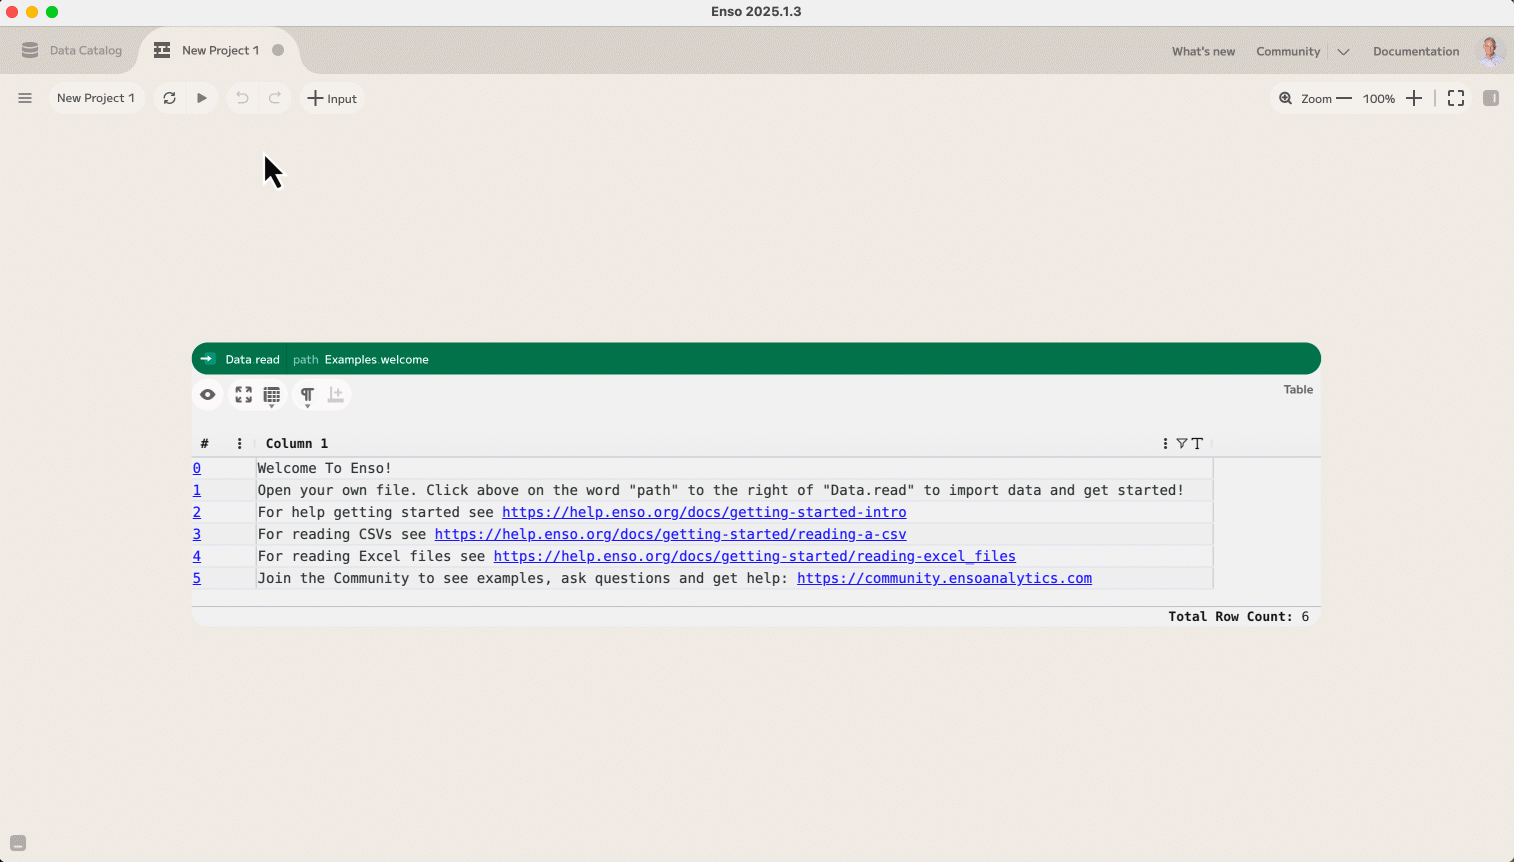Zoom in with the plus button
Image resolution: width=1514 pixels, height=862 pixels.
(x=1414, y=98)
